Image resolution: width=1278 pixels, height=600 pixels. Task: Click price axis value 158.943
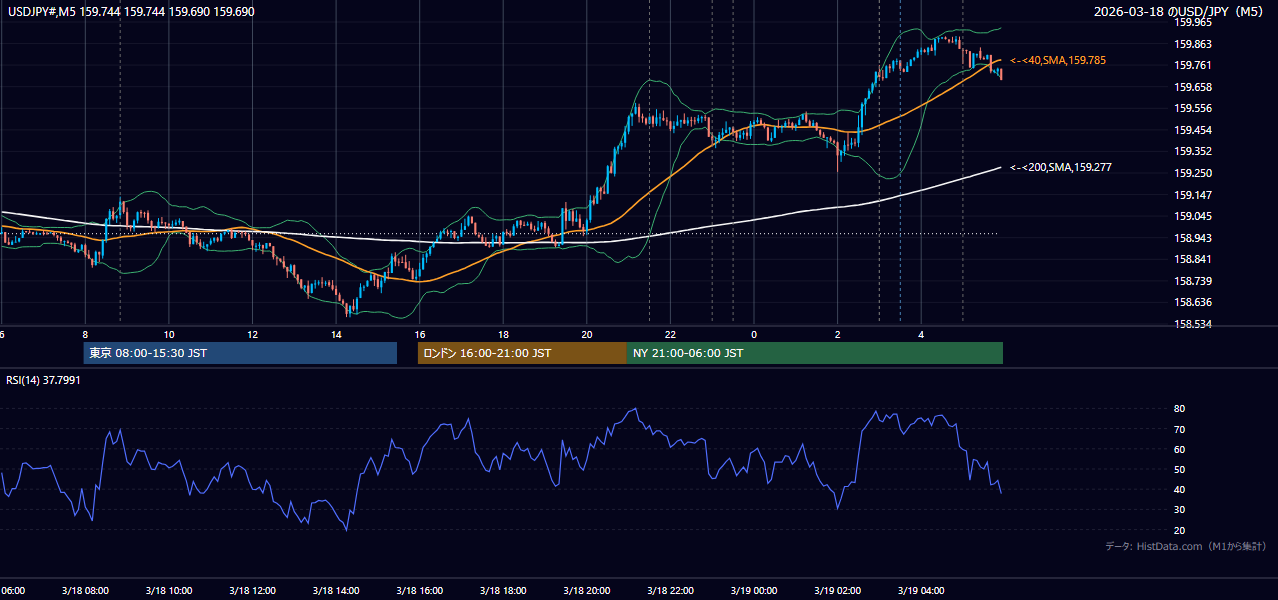[x=1193, y=238]
